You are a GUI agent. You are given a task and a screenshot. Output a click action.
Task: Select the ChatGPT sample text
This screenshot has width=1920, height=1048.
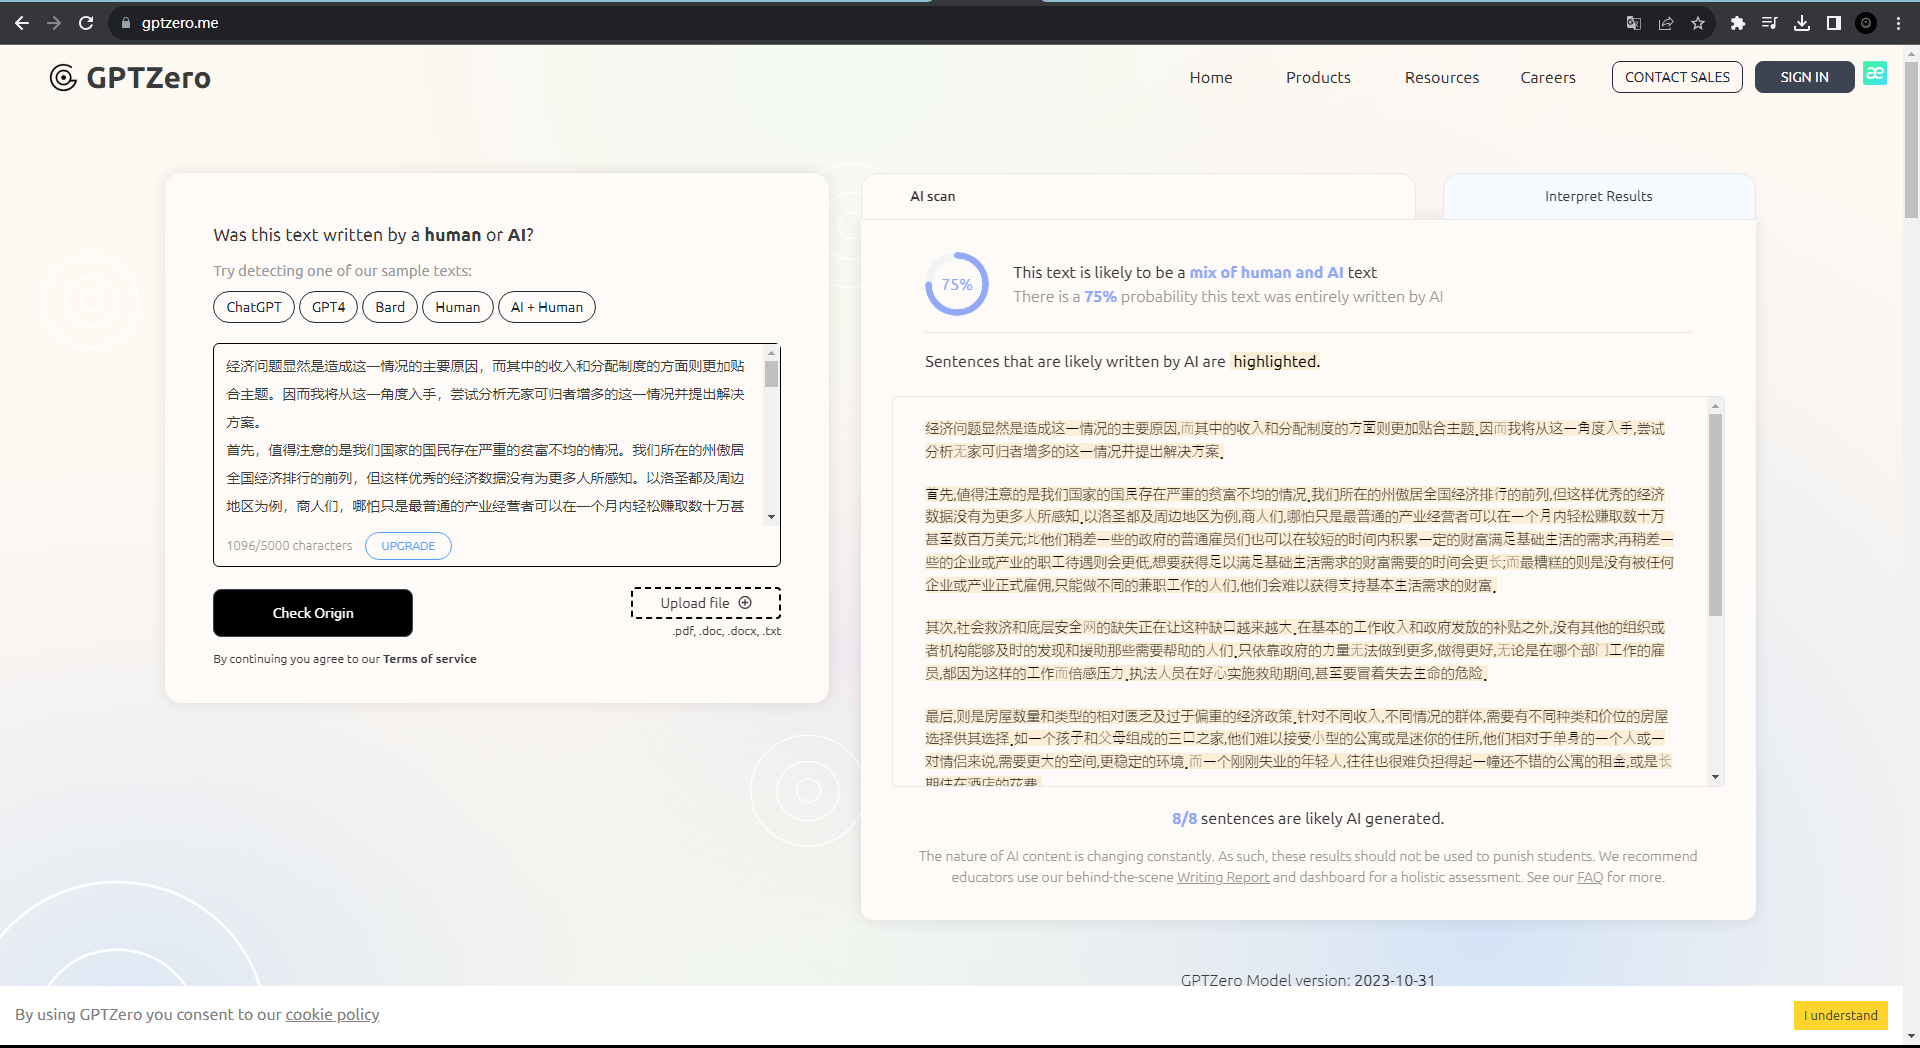pos(254,307)
